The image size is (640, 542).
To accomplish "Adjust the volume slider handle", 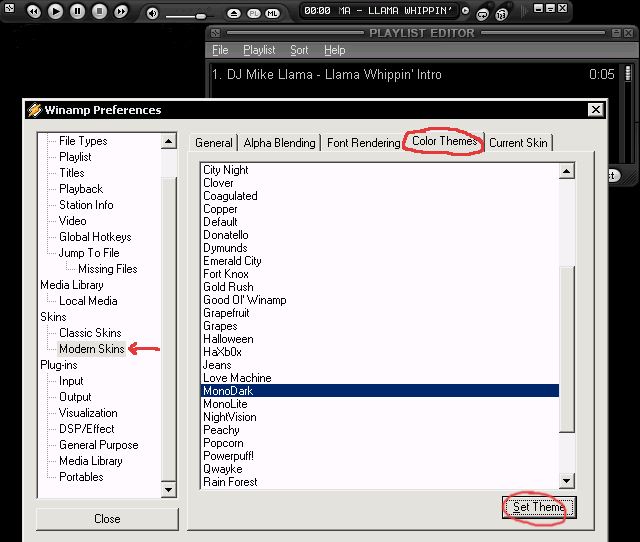I will click(200, 16).
